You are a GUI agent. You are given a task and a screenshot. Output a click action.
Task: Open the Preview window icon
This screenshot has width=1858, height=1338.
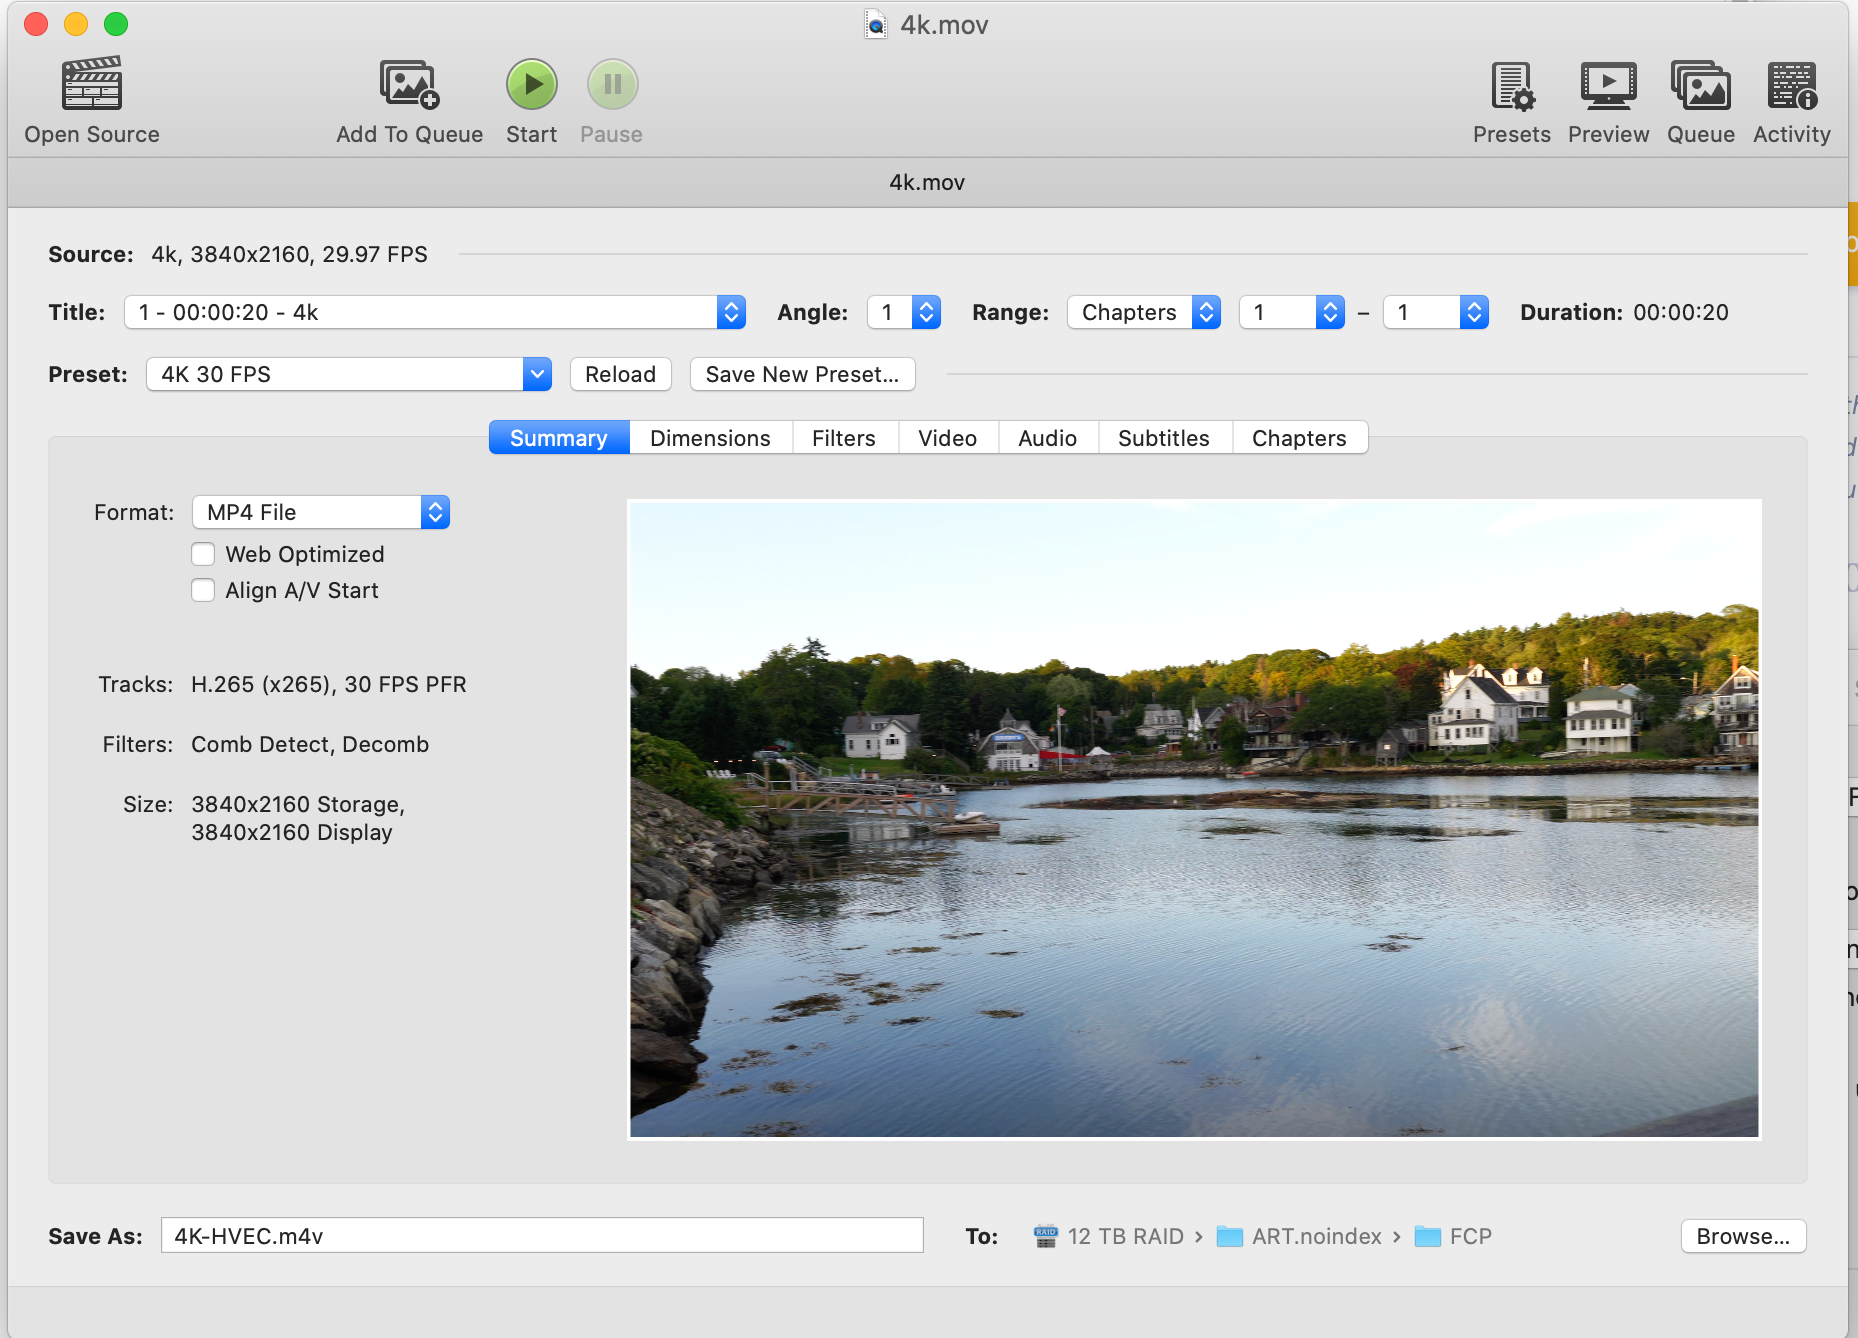pyautogui.click(x=1608, y=86)
